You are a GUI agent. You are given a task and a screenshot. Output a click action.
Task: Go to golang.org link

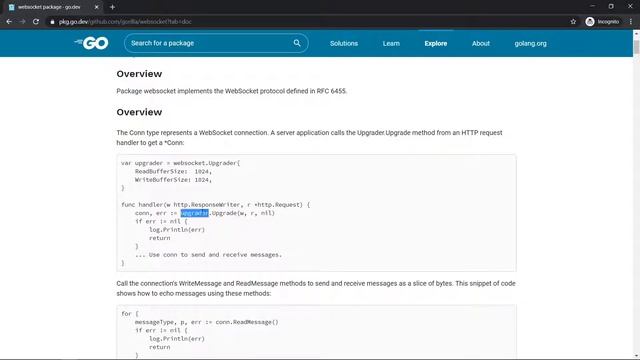pyautogui.click(x=530, y=43)
